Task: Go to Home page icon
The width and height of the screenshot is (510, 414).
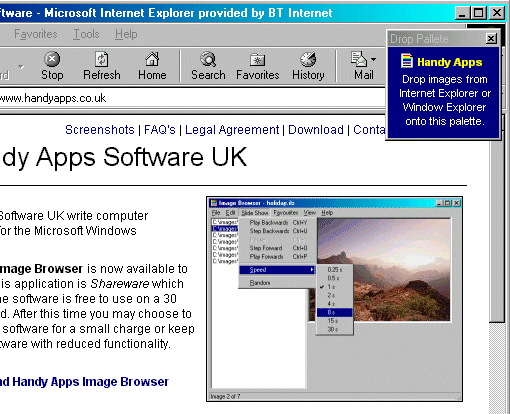Action: 152,60
